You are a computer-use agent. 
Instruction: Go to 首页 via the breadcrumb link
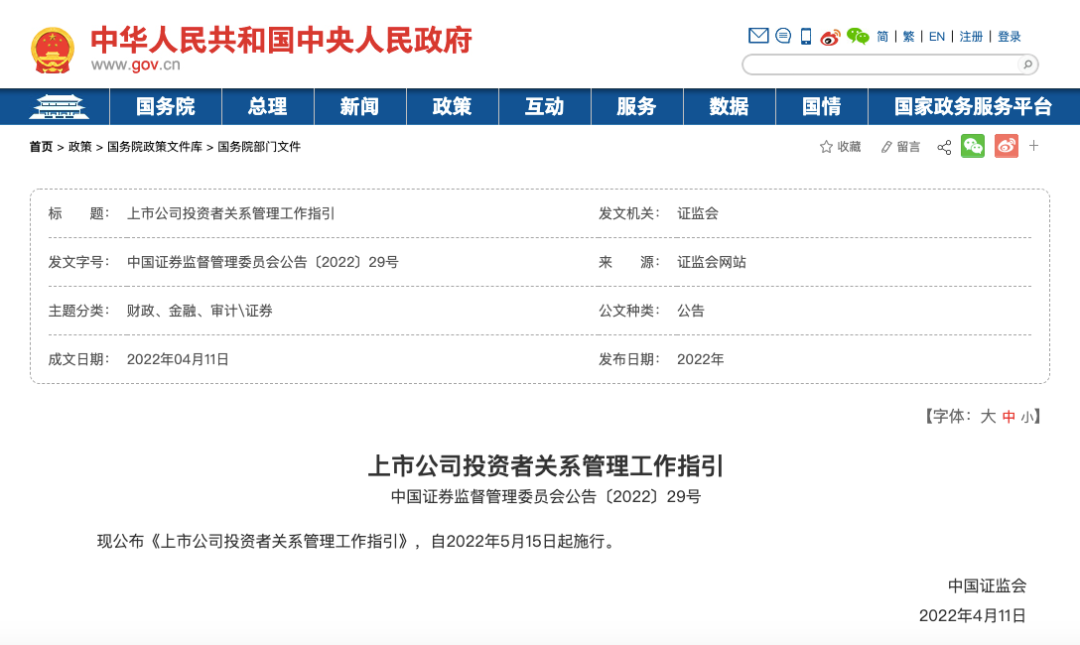(x=39, y=147)
